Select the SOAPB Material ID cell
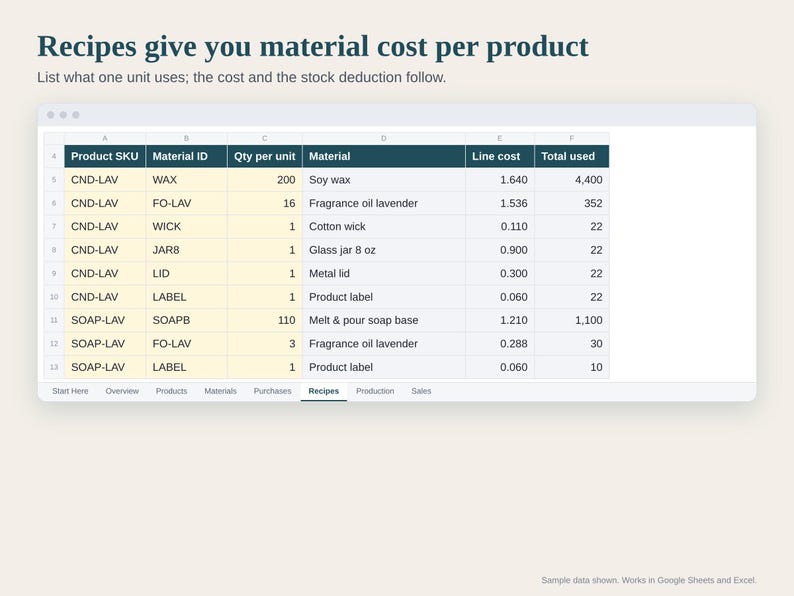Image resolution: width=794 pixels, height=596 pixels. (x=186, y=320)
